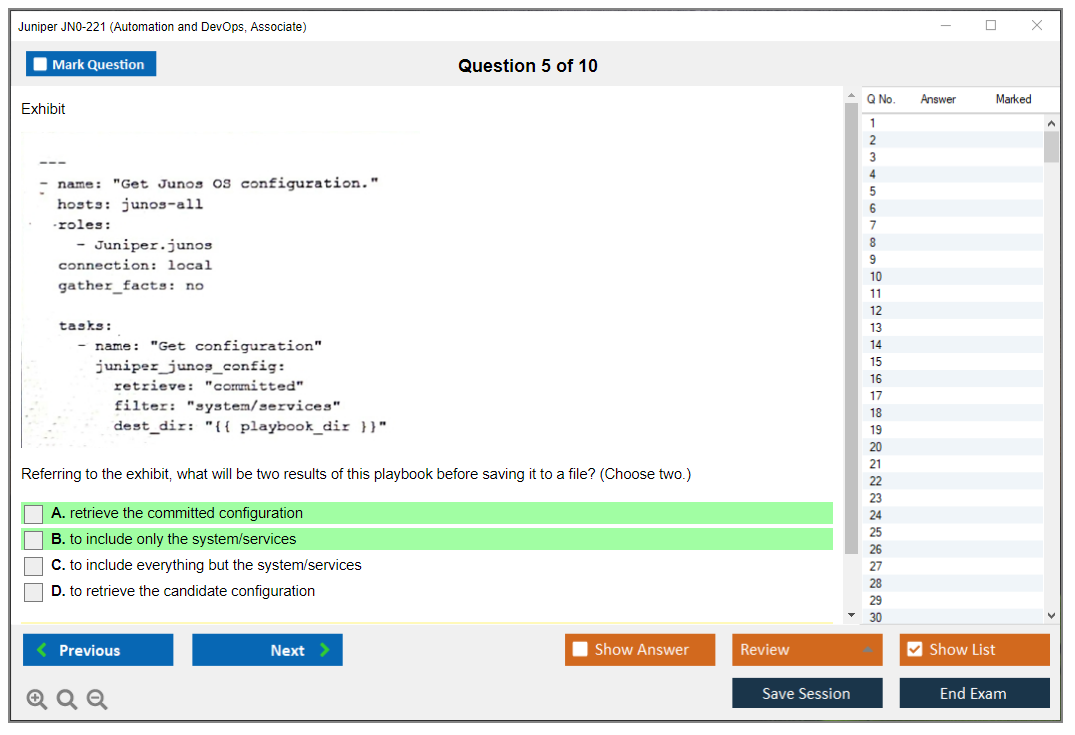Select question 10 in the list
The width and height of the screenshot is (1075, 735).
pyautogui.click(x=876, y=277)
